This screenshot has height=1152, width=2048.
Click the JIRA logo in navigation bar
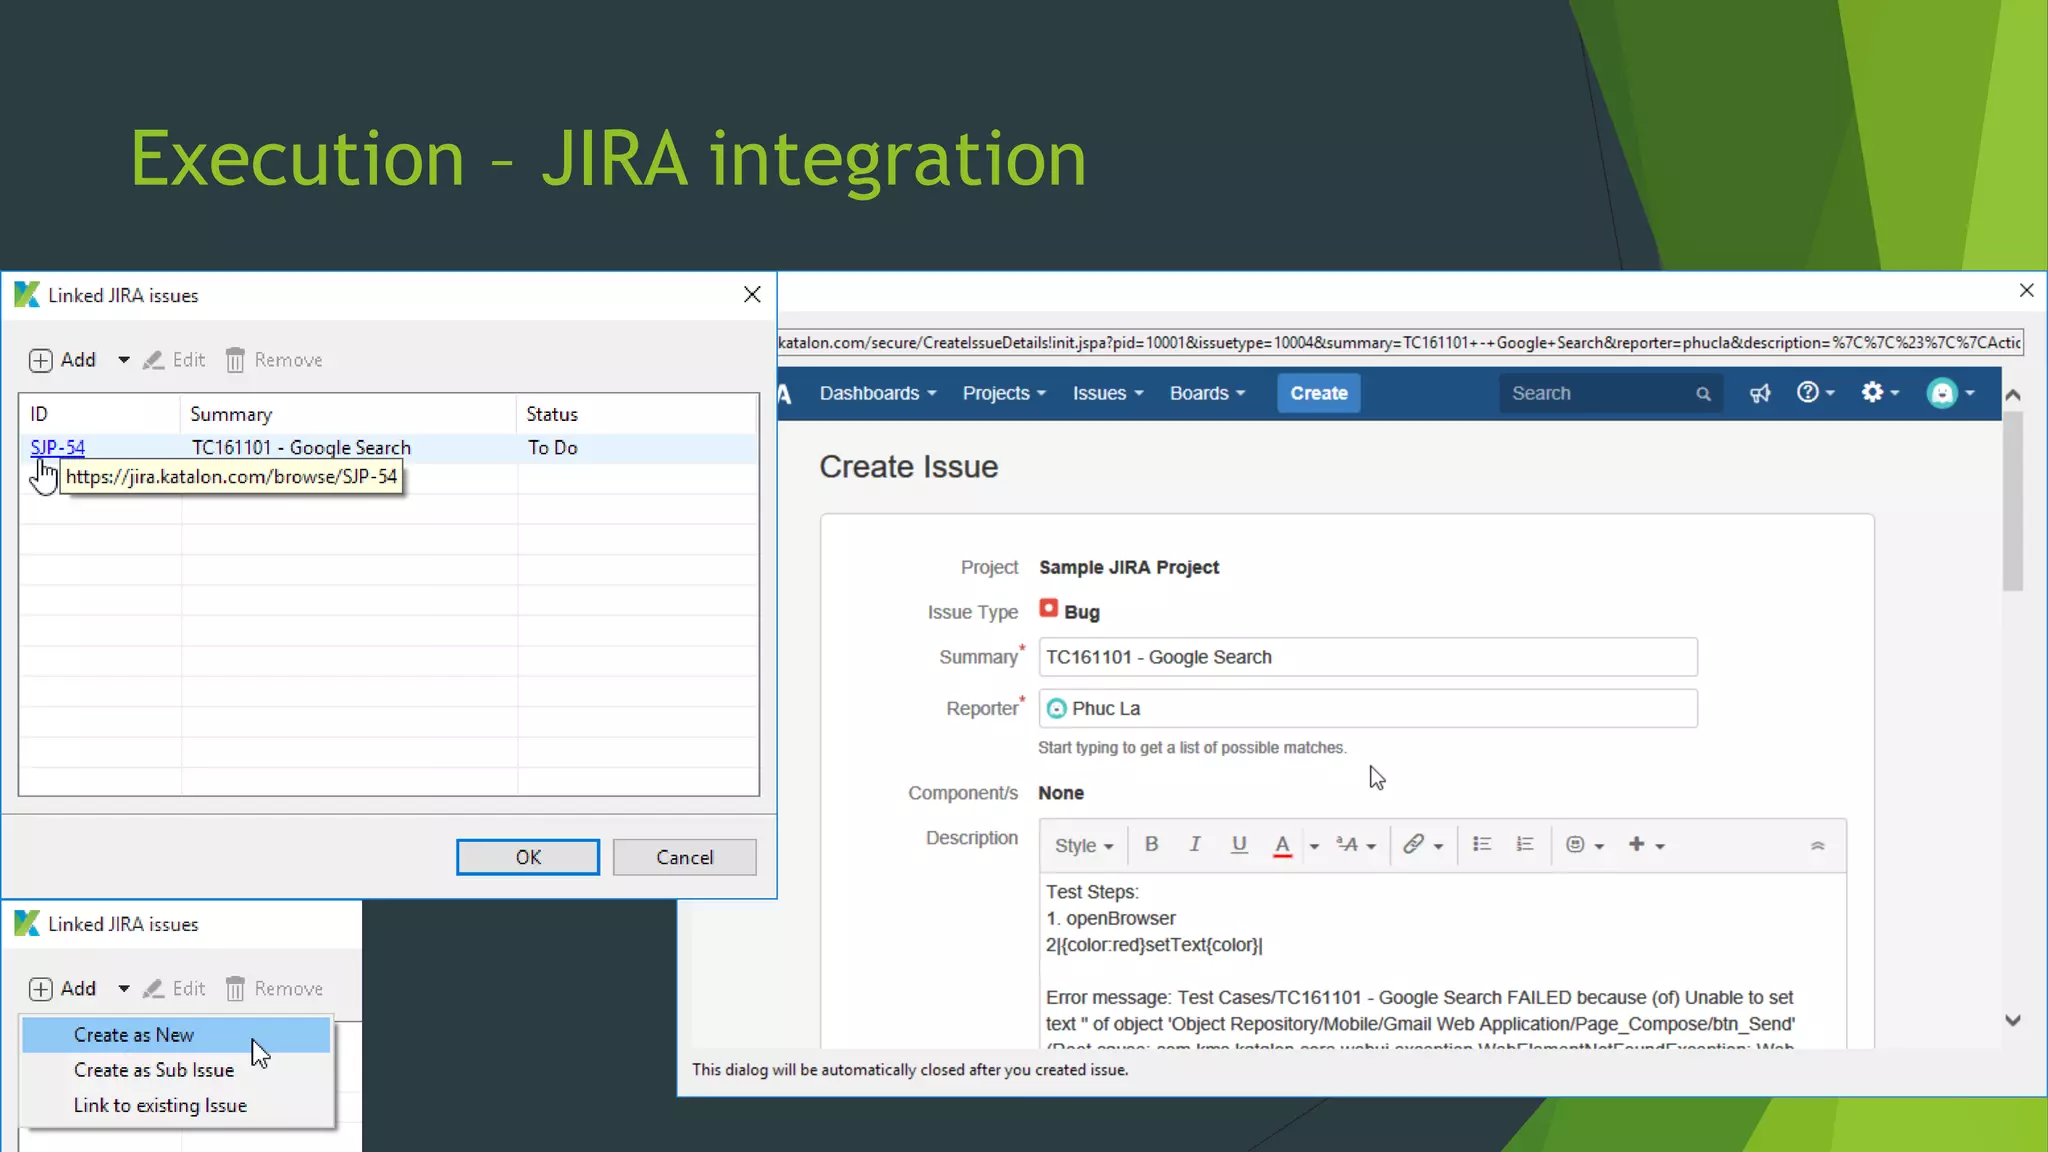point(785,394)
